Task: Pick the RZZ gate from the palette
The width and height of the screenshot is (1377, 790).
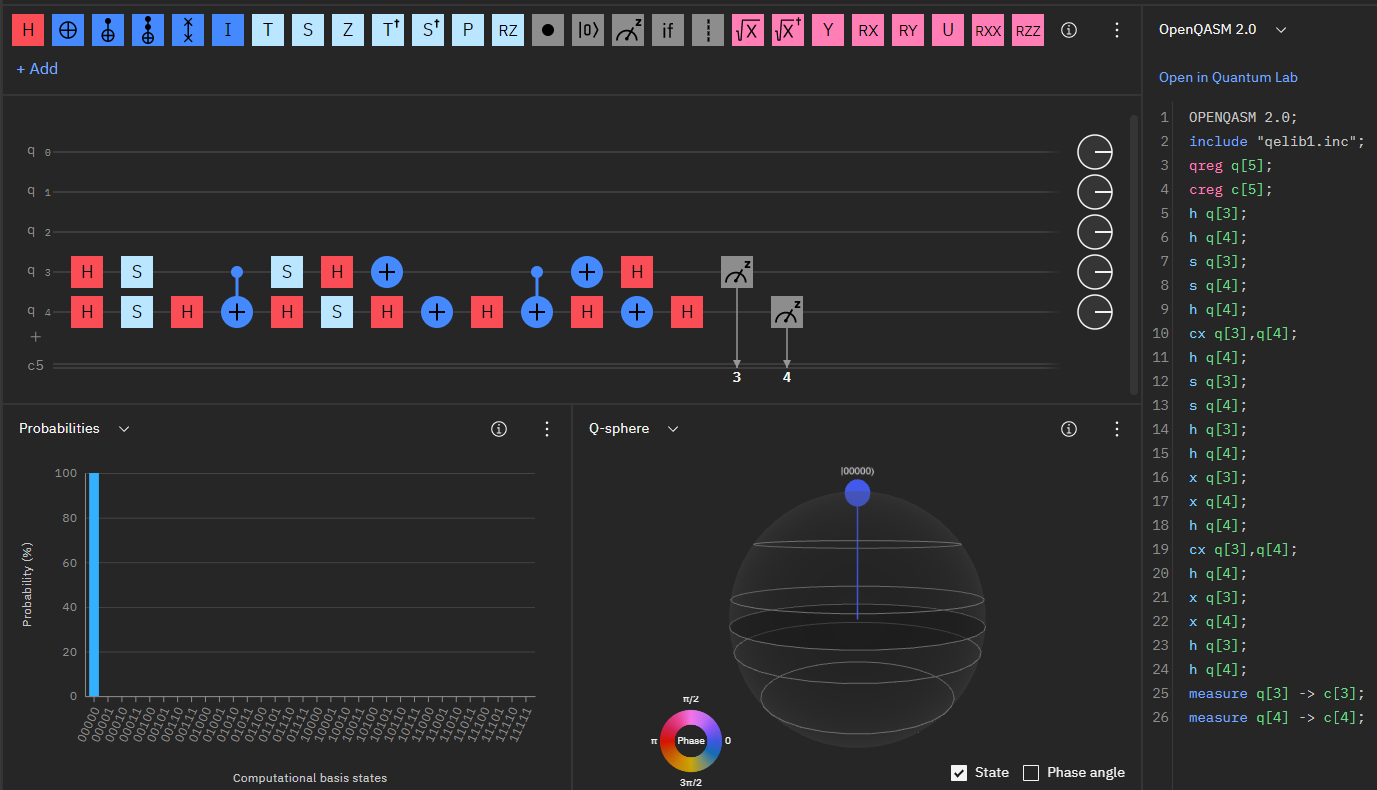Action: 1028,30
